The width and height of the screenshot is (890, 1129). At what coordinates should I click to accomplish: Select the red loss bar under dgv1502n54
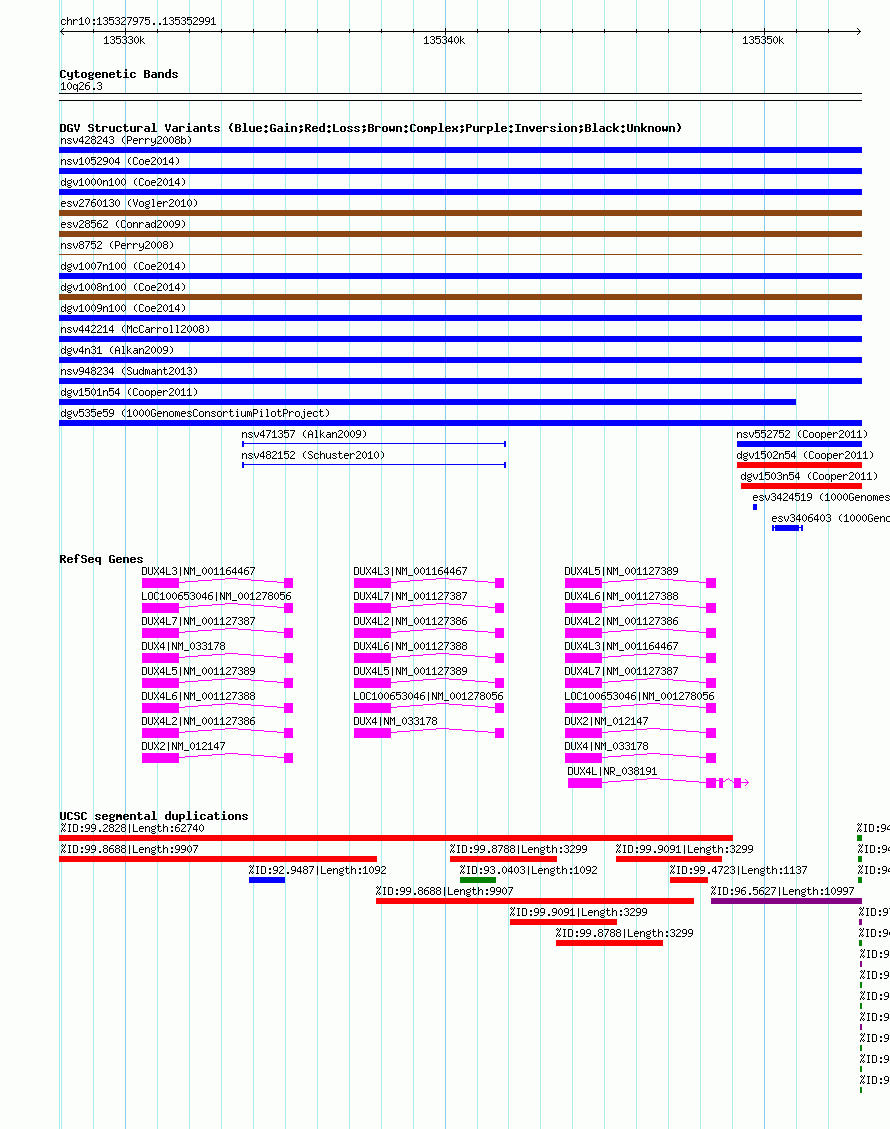[799, 465]
